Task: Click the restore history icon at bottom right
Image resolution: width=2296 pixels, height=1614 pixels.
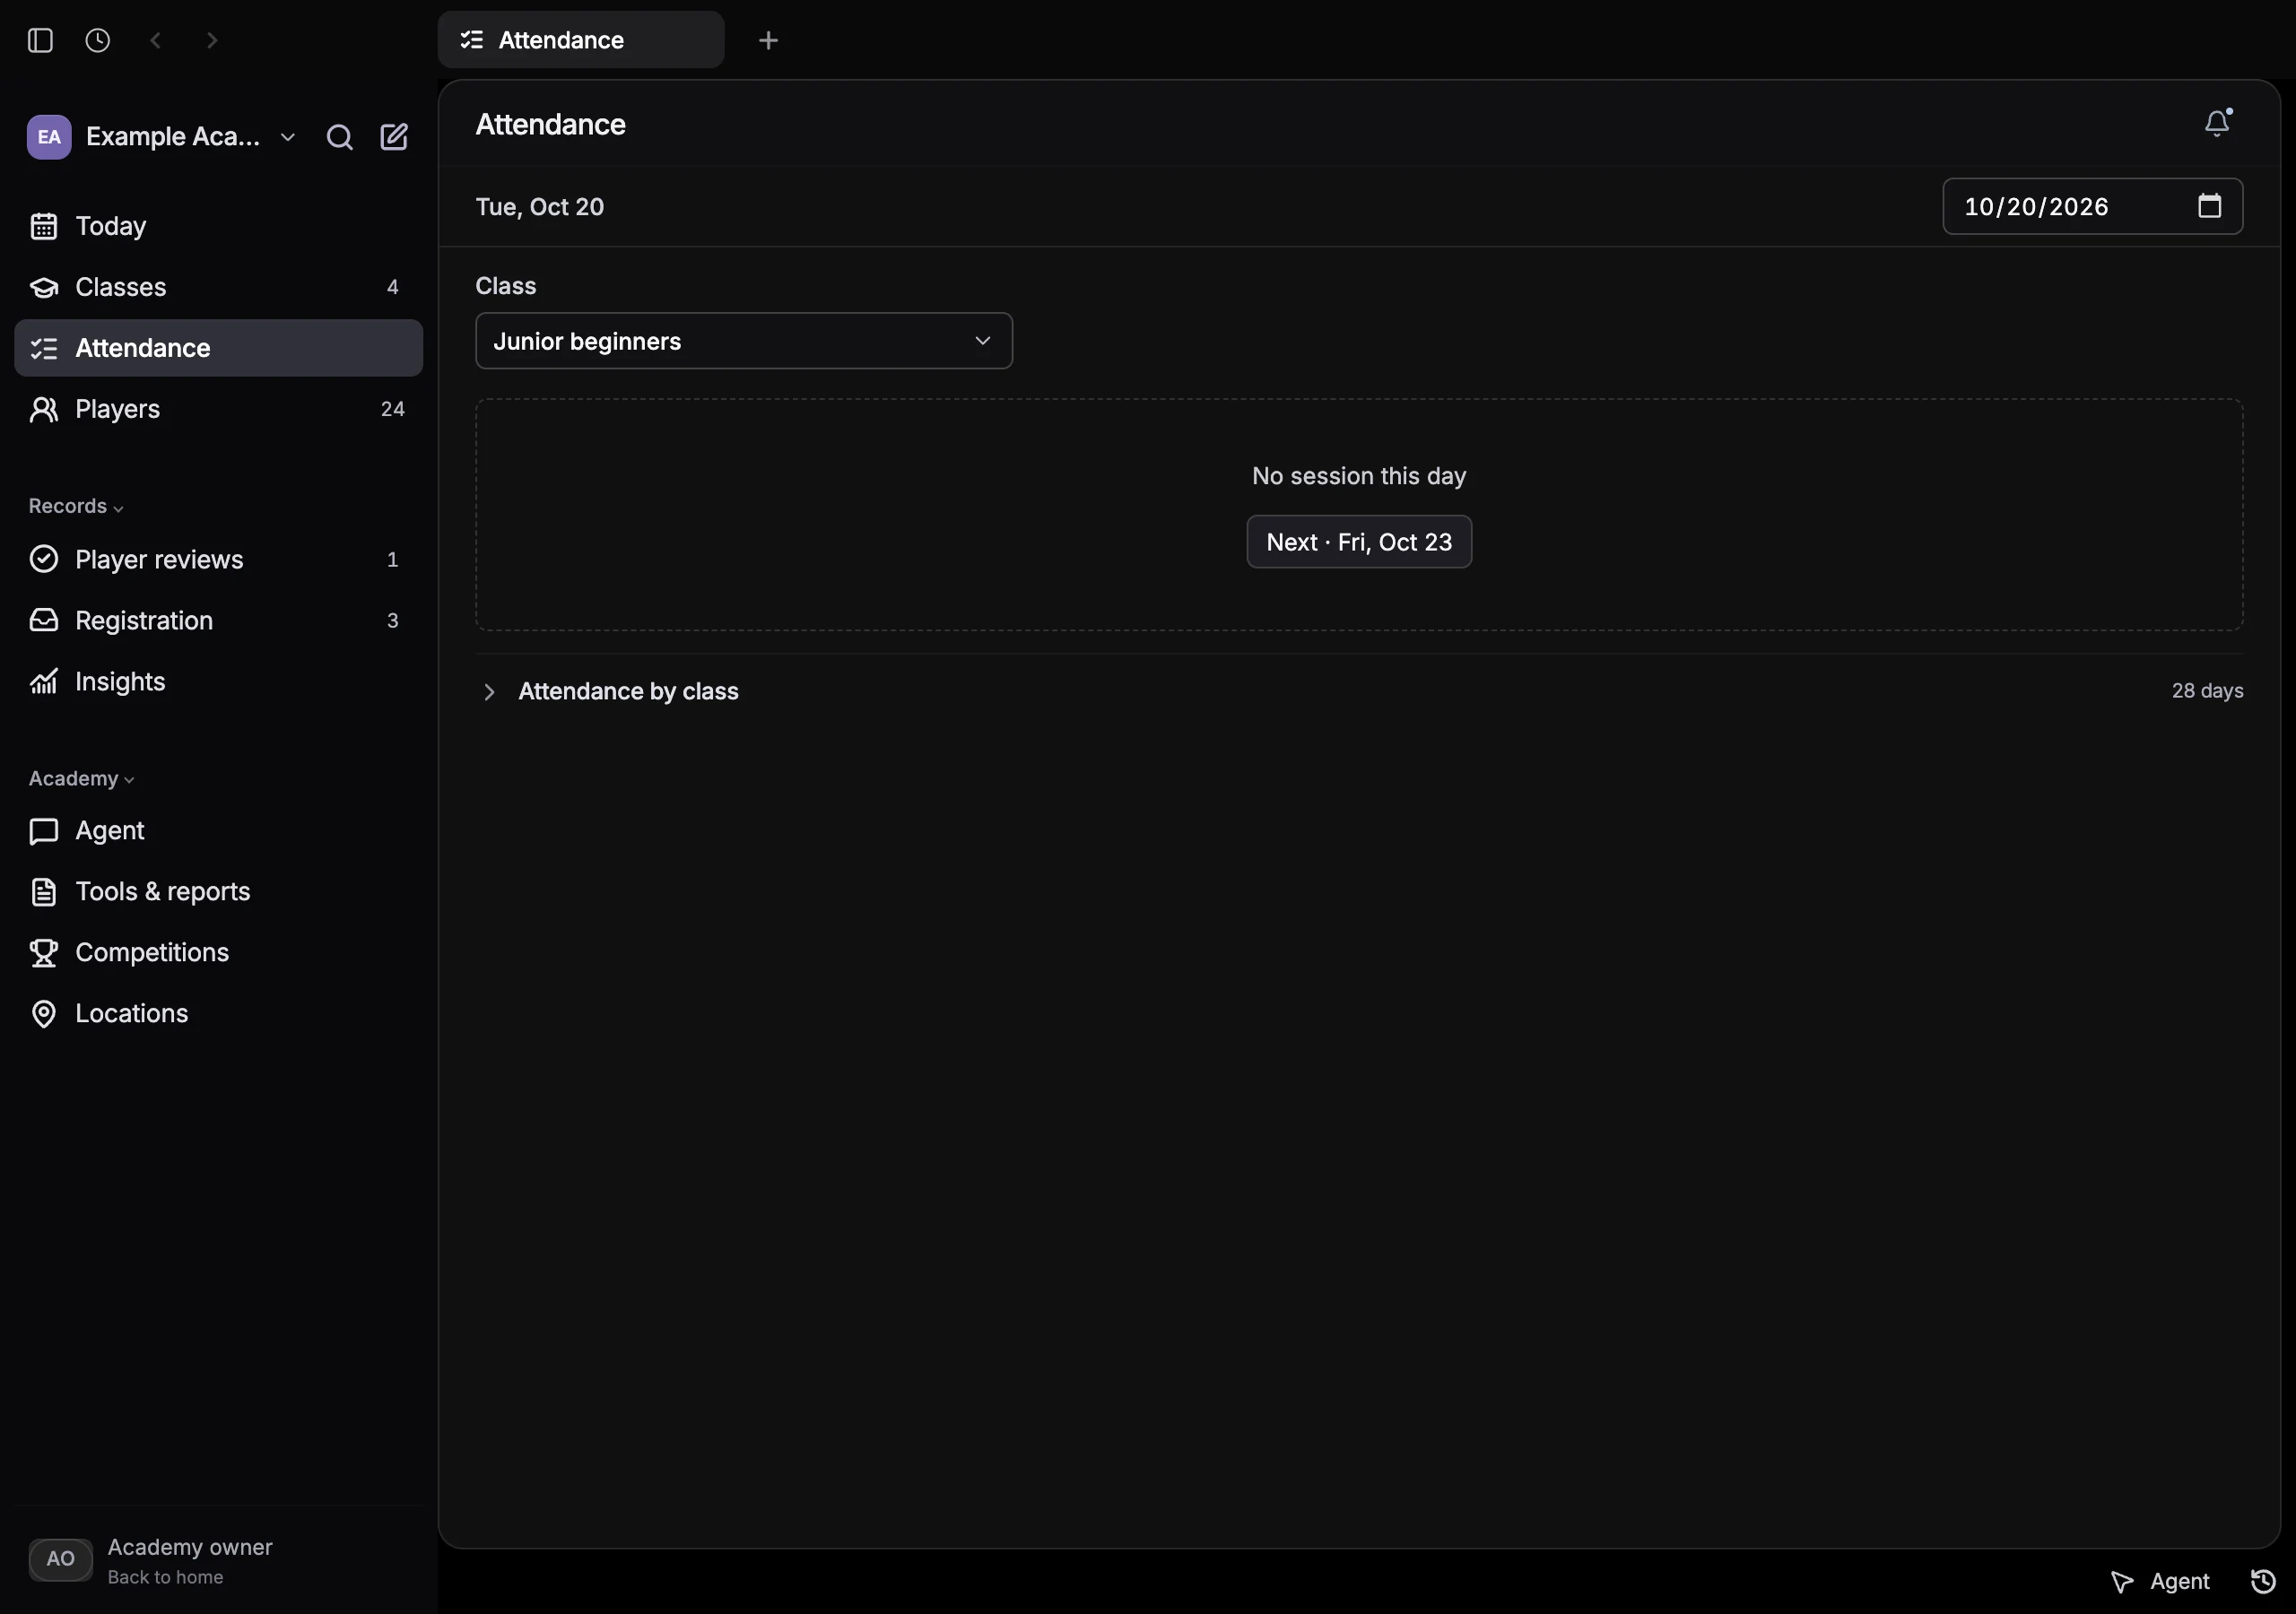Action: point(2263,1581)
